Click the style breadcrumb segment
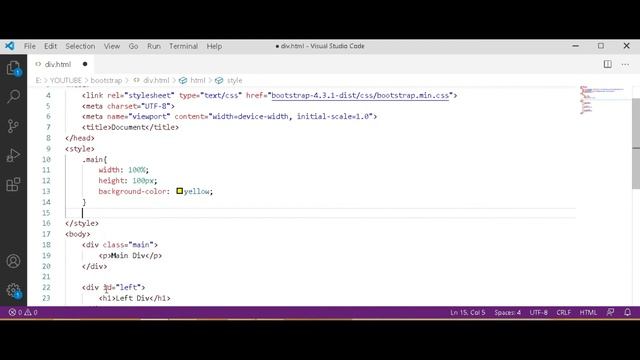Screen dimensions: 640x360 pos(229,80)
